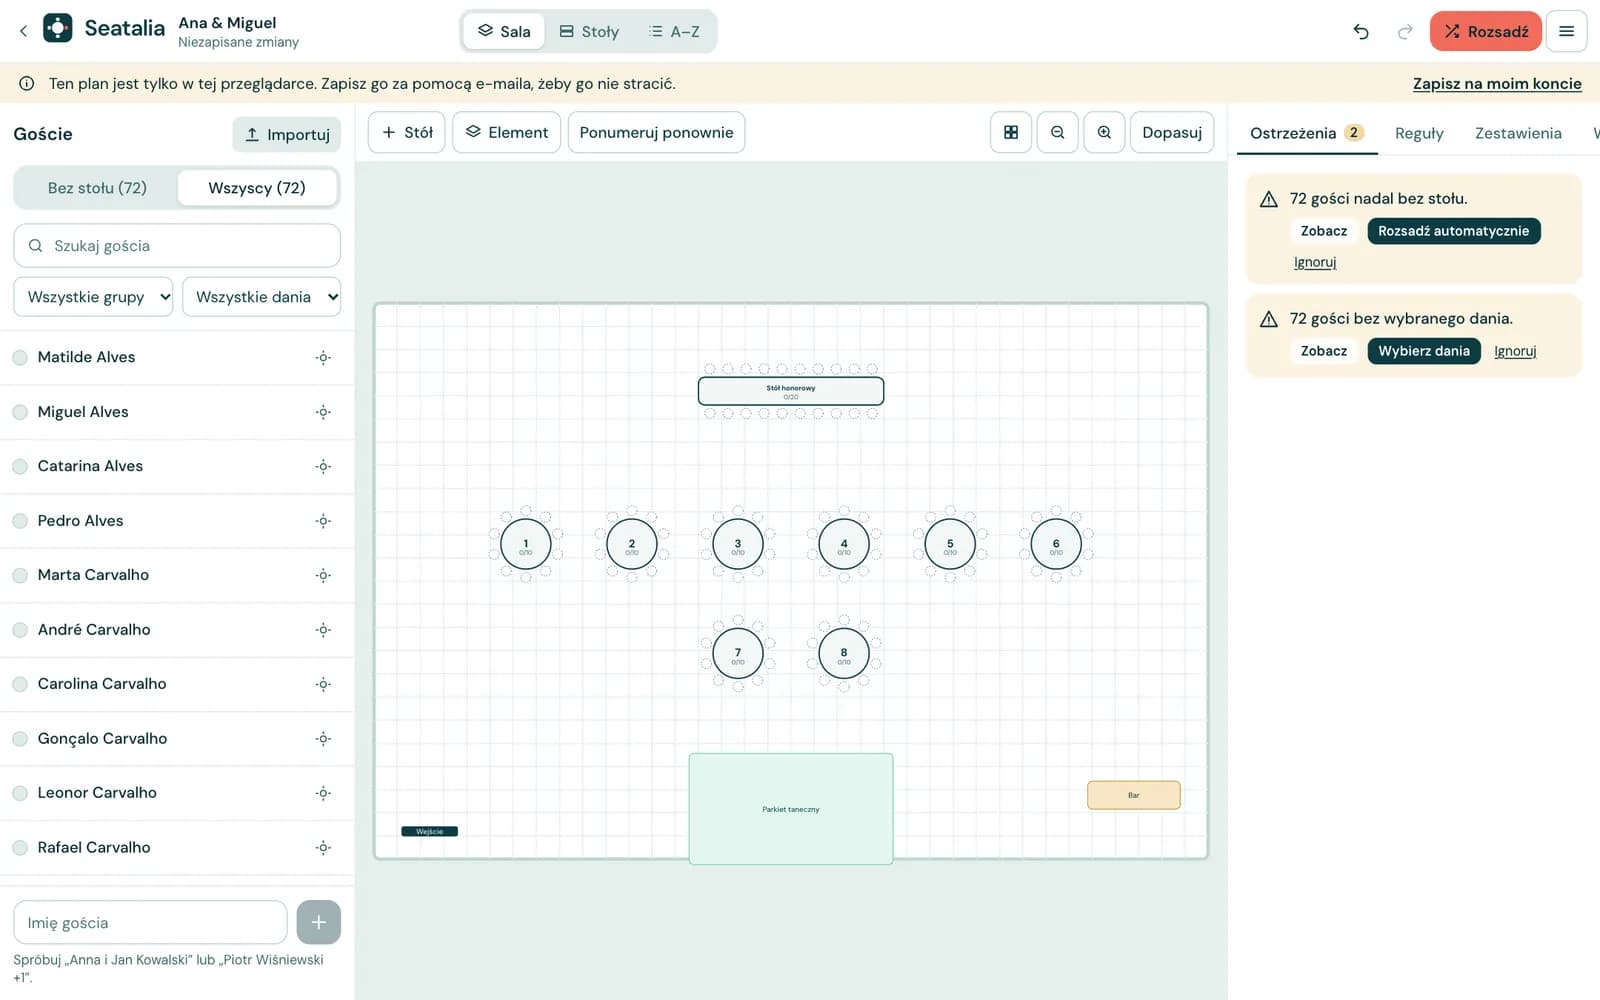The height and width of the screenshot is (1000, 1600).
Task: Add guest with the plus button
Action: 318,922
